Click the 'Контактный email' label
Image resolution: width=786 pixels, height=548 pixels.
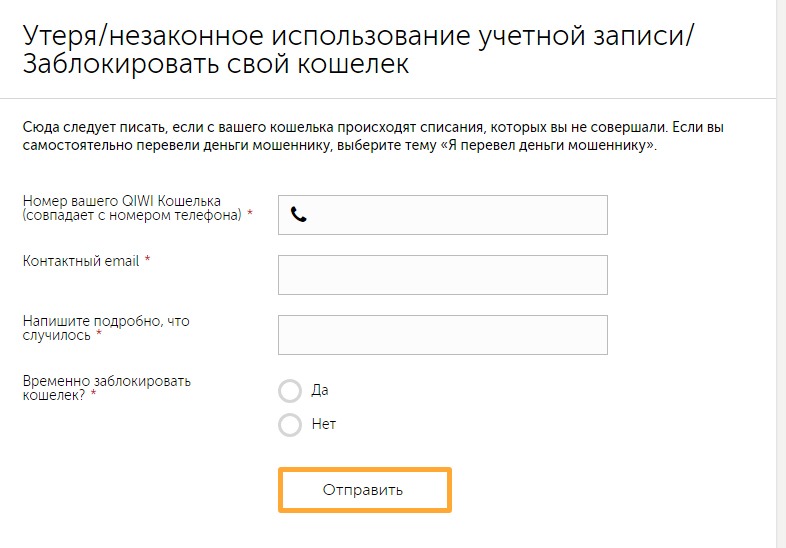(82, 261)
